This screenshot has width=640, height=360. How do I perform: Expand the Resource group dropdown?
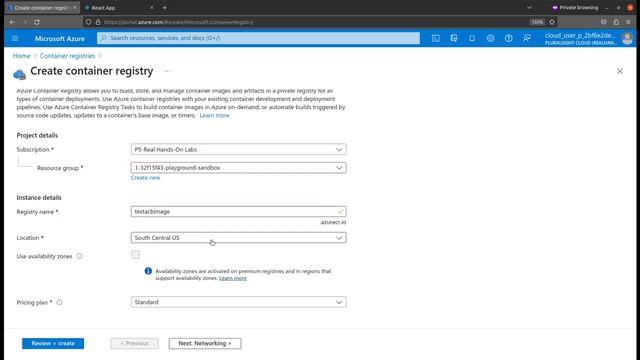pos(238,168)
